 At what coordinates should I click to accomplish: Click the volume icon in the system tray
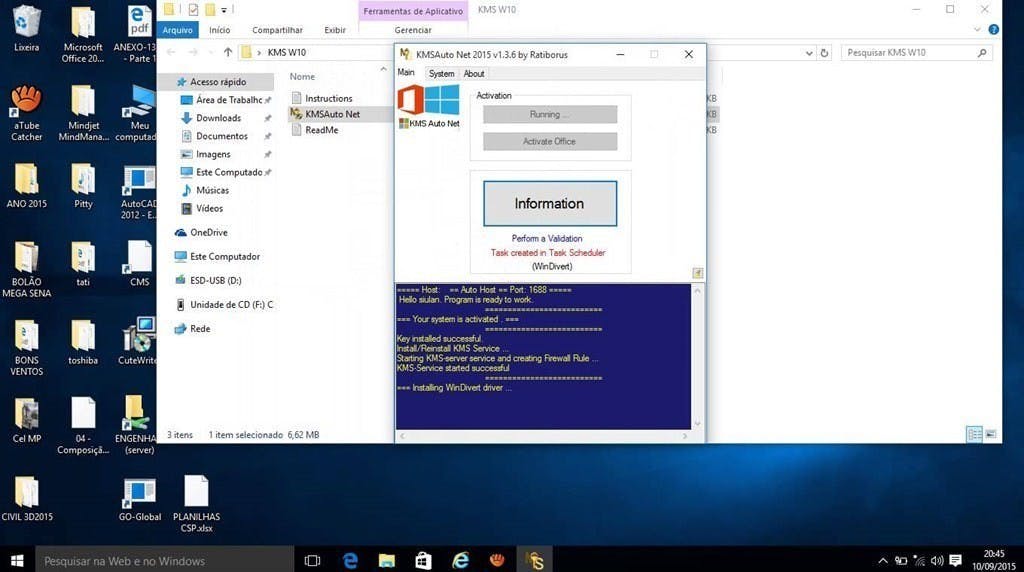pos(937,560)
